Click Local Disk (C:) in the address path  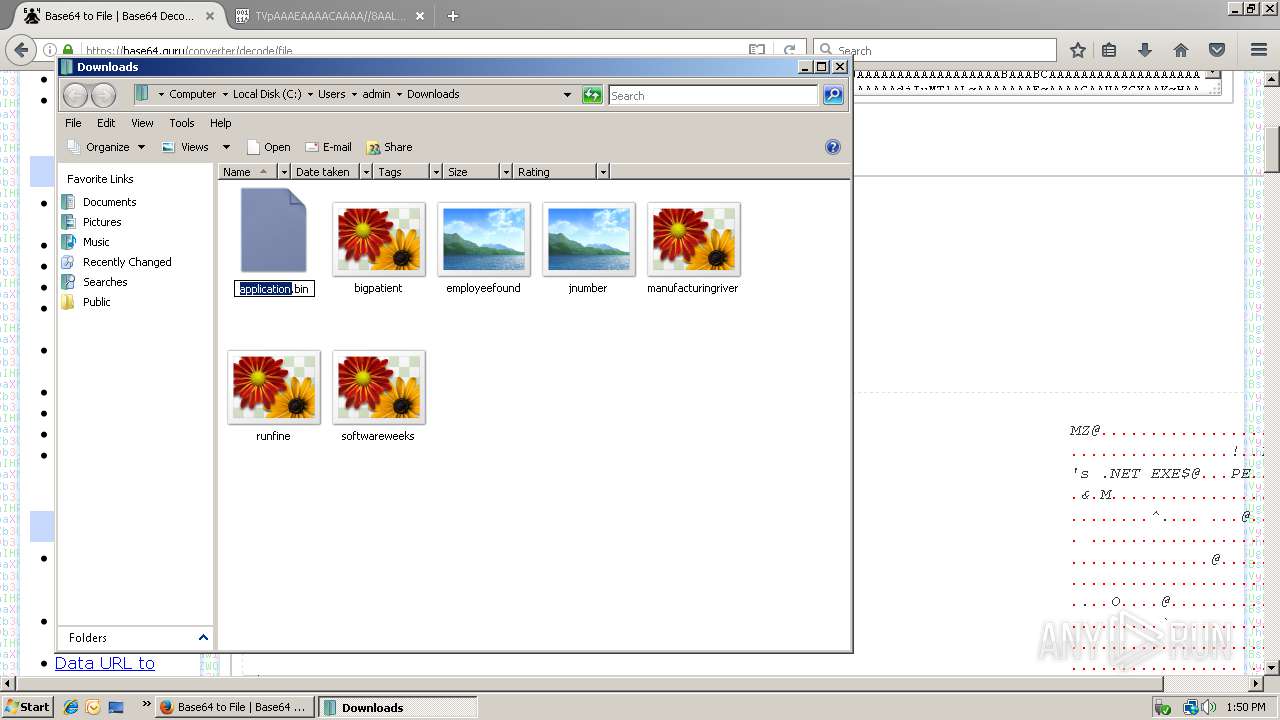[x=267, y=94]
